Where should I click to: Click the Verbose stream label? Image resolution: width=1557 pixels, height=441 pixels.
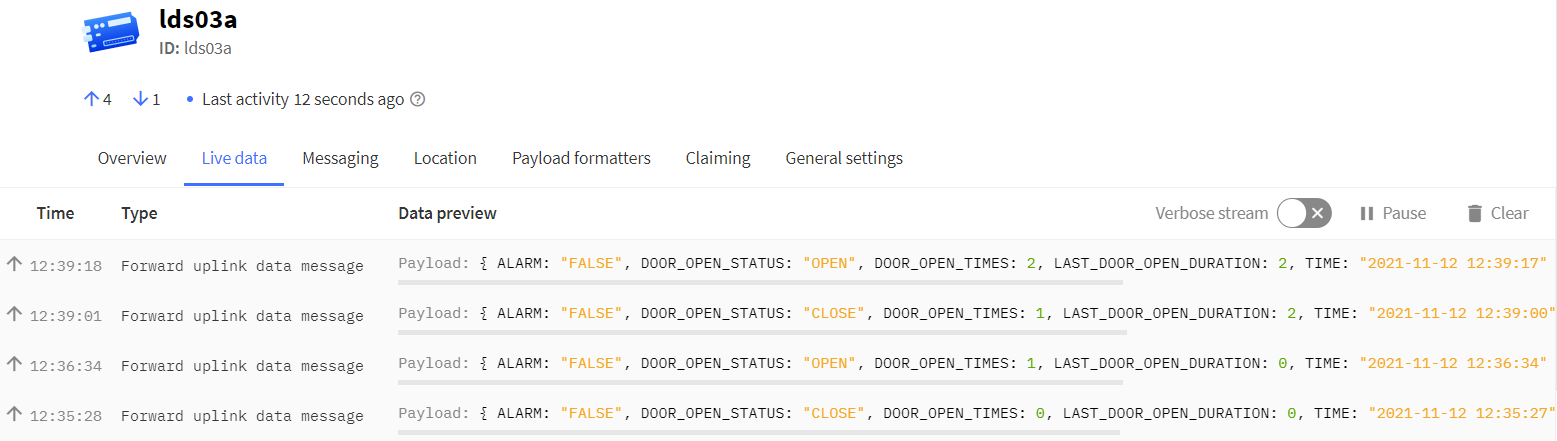1211,213
